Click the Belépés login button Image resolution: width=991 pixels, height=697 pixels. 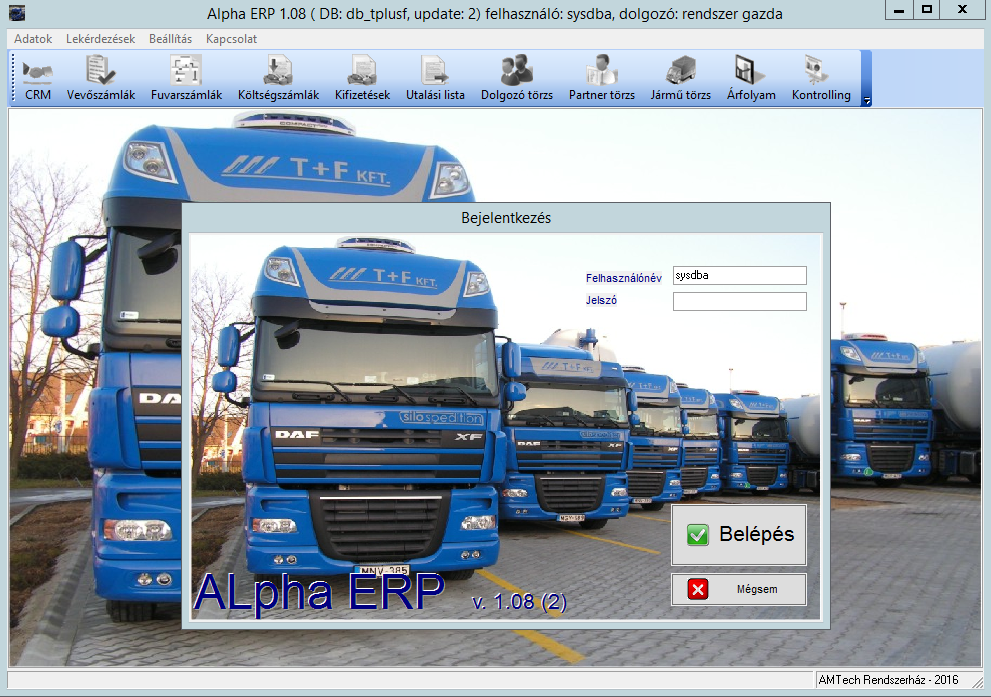click(x=739, y=535)
